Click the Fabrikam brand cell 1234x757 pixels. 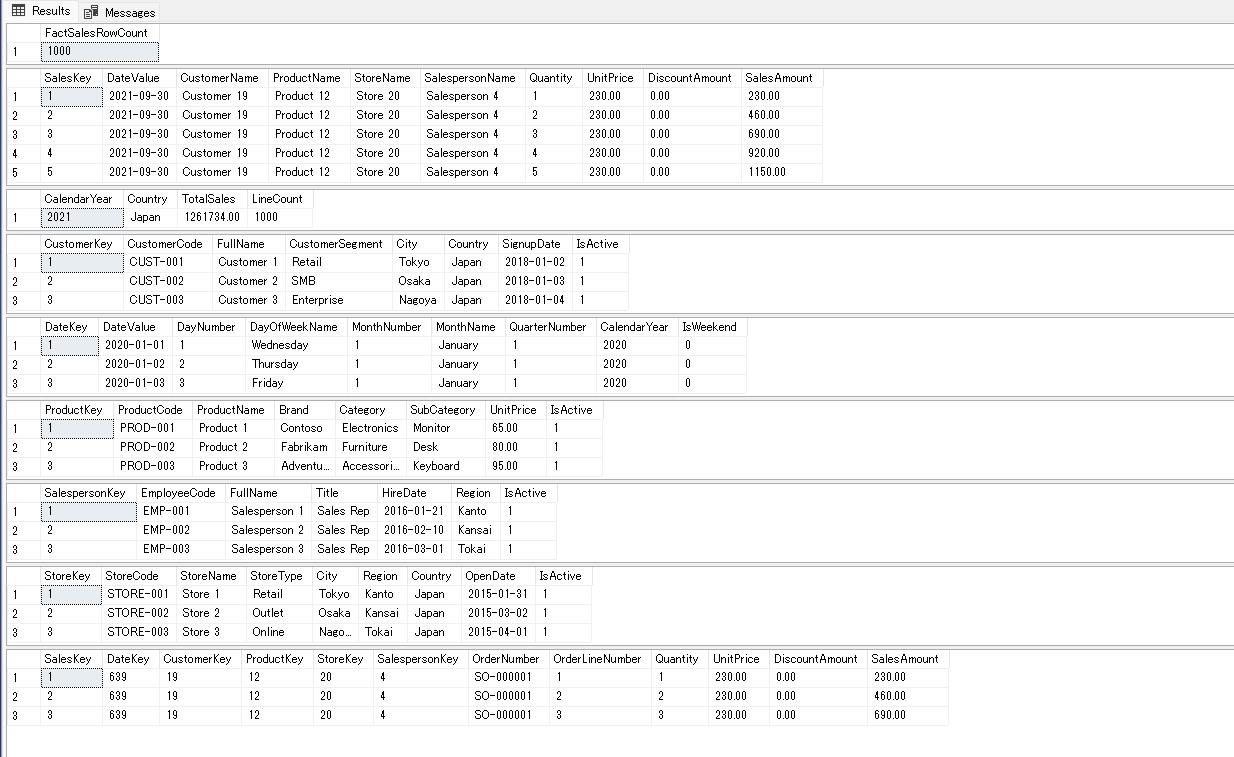tap(305, 447)
